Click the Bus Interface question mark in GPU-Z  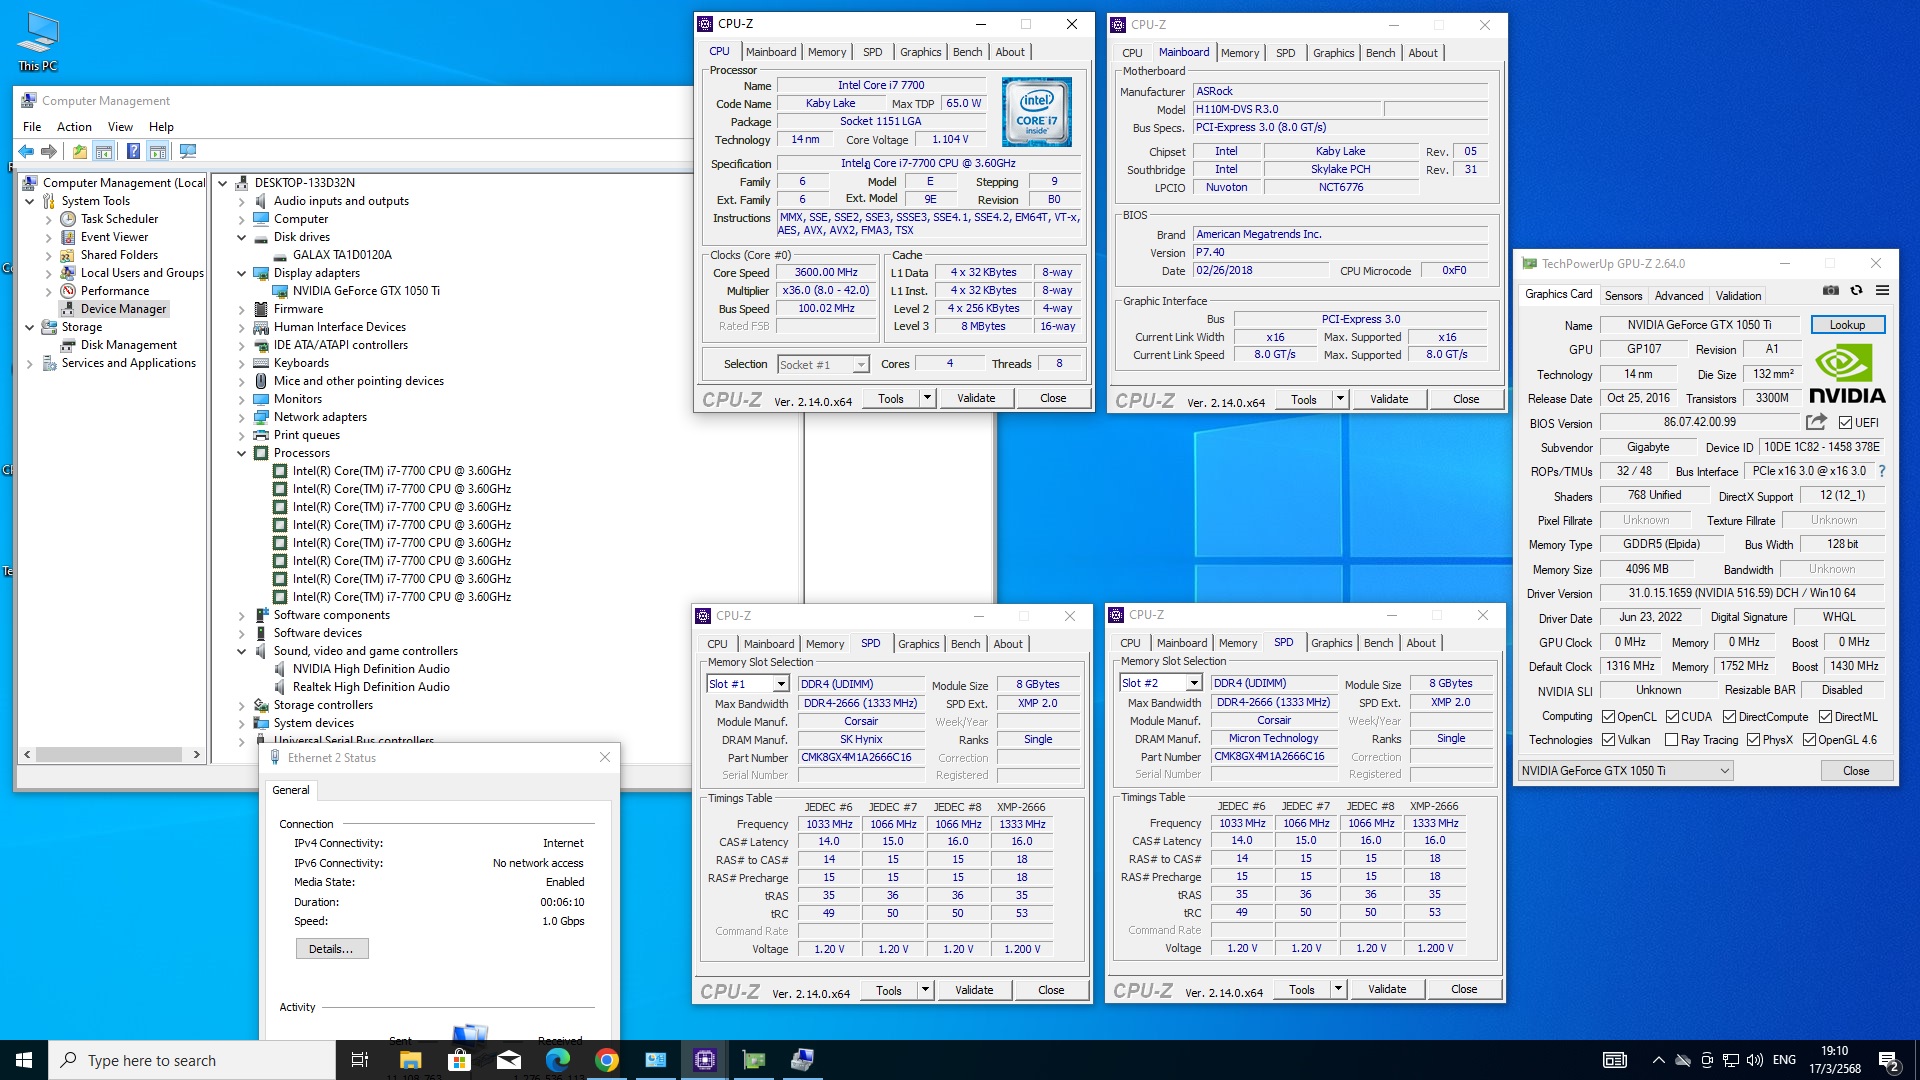pyautogui.click(x=1882, y=471)
